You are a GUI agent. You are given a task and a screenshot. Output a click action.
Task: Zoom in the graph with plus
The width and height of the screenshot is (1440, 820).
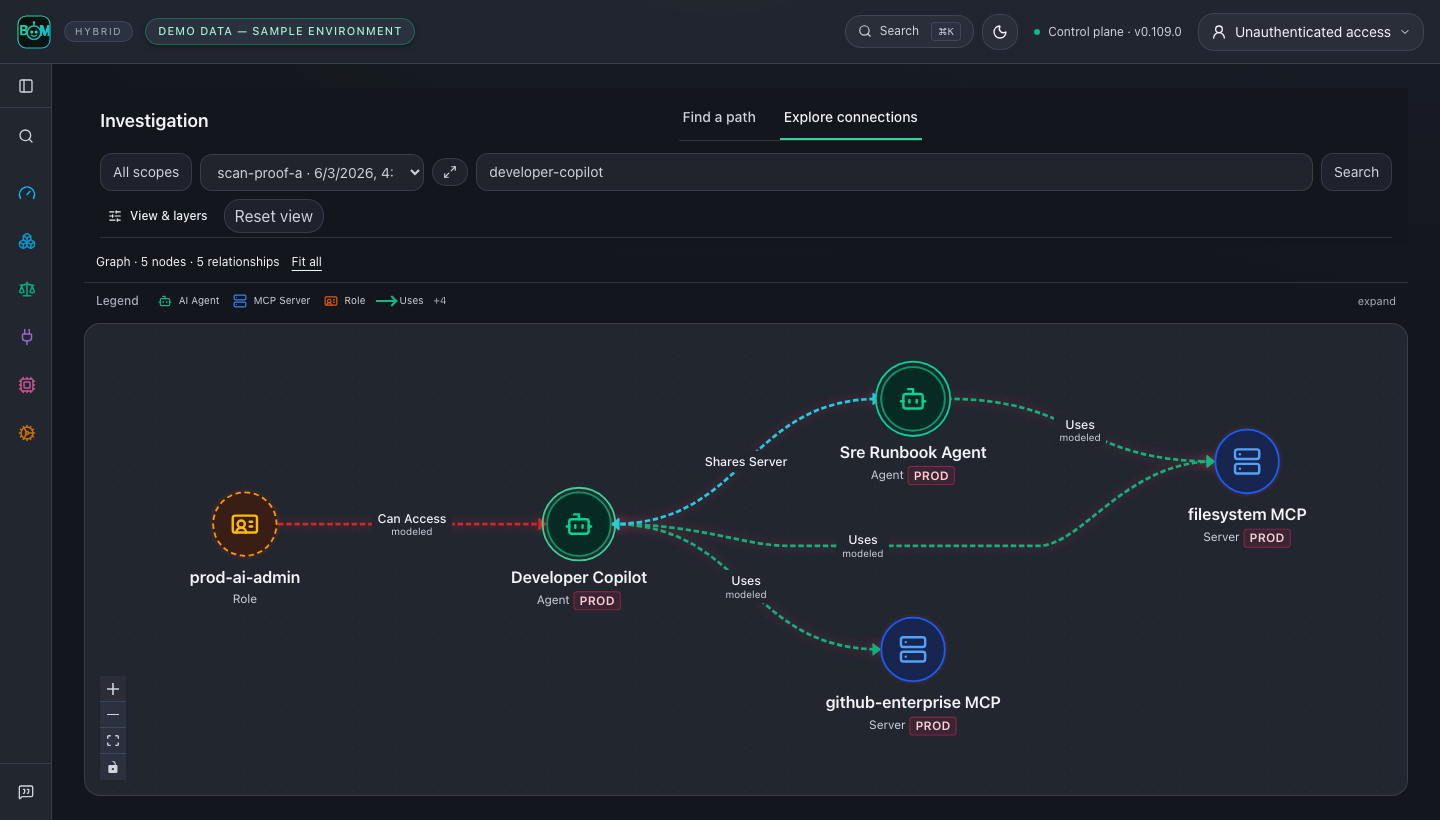[113, 689]
